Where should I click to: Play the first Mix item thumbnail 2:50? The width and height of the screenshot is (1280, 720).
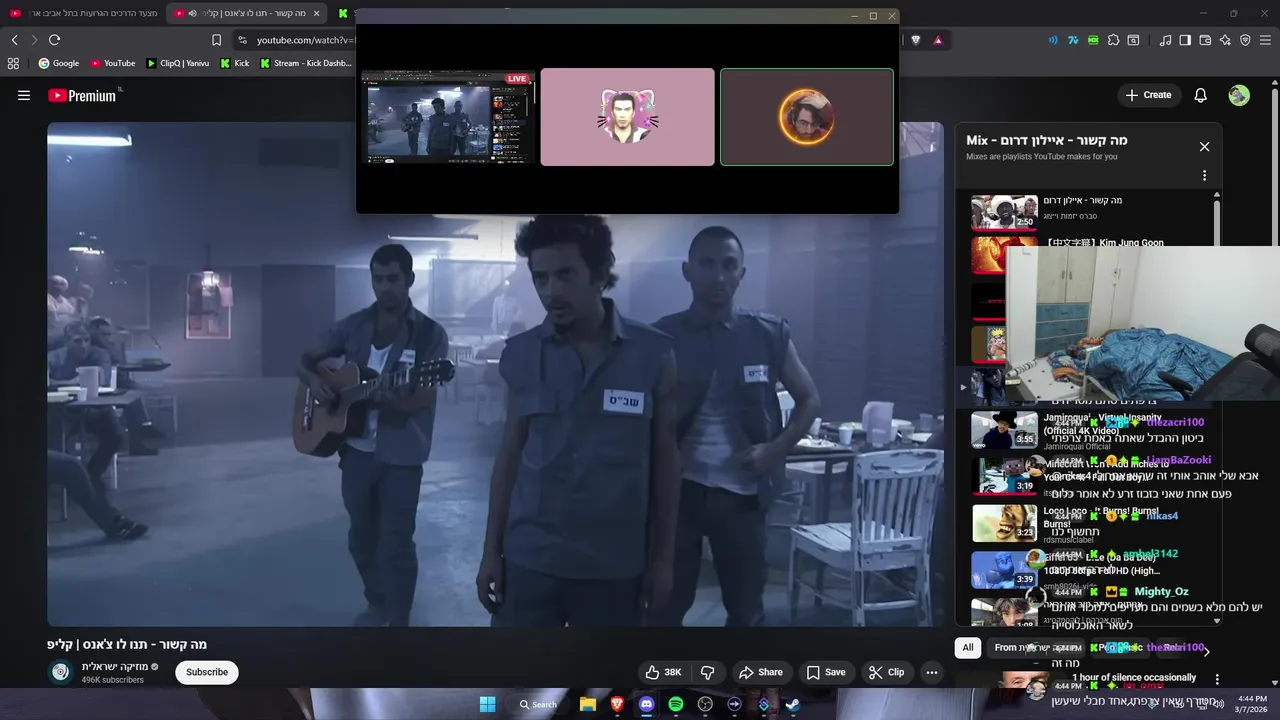[x=1004, y=212]
